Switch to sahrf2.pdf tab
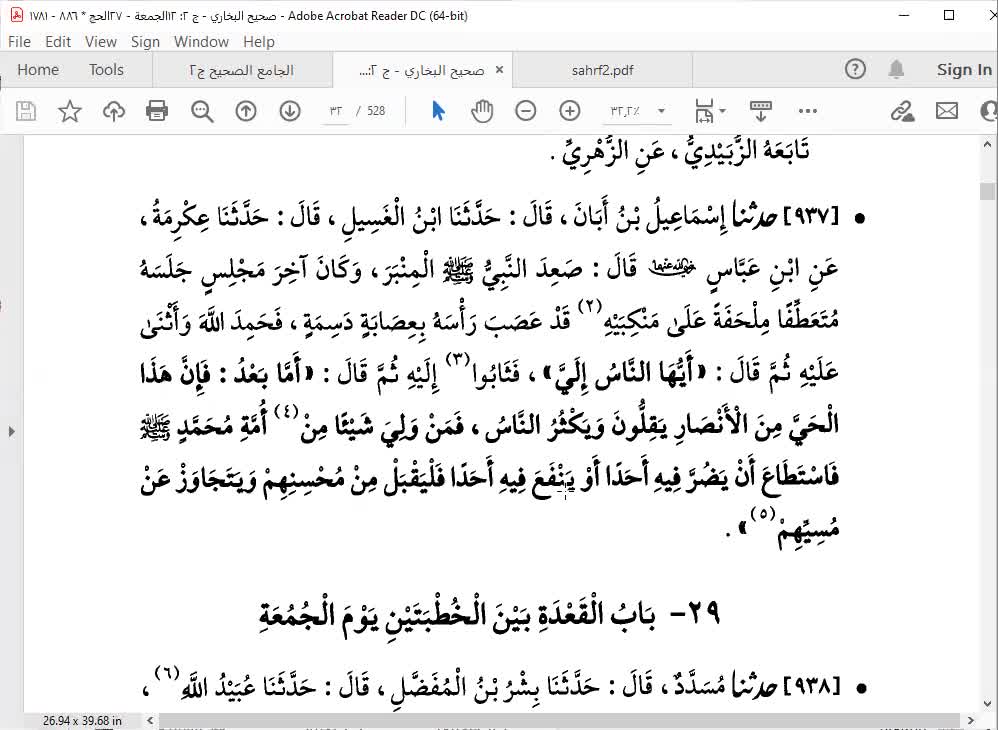This screenshot has width=998, height=730. (x=603, y=70)
